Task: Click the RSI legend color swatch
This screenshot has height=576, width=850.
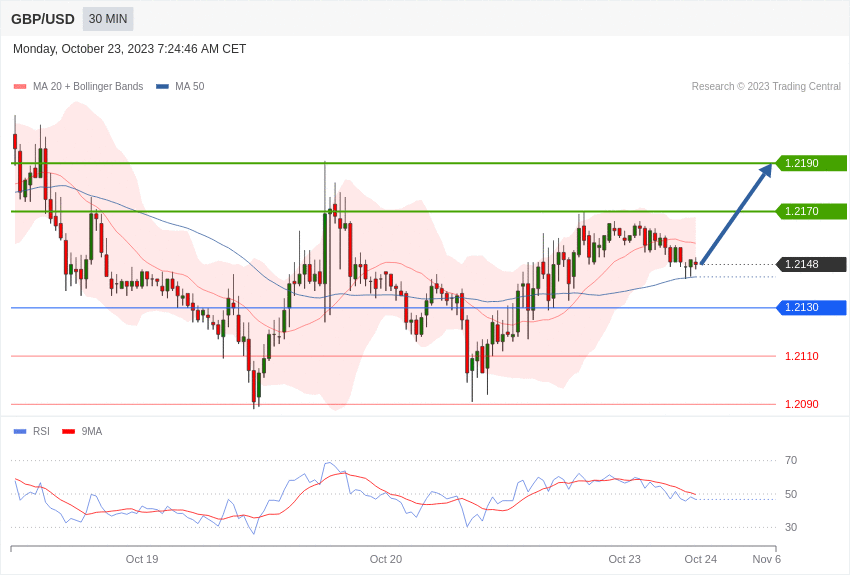Action: [20, 432]
